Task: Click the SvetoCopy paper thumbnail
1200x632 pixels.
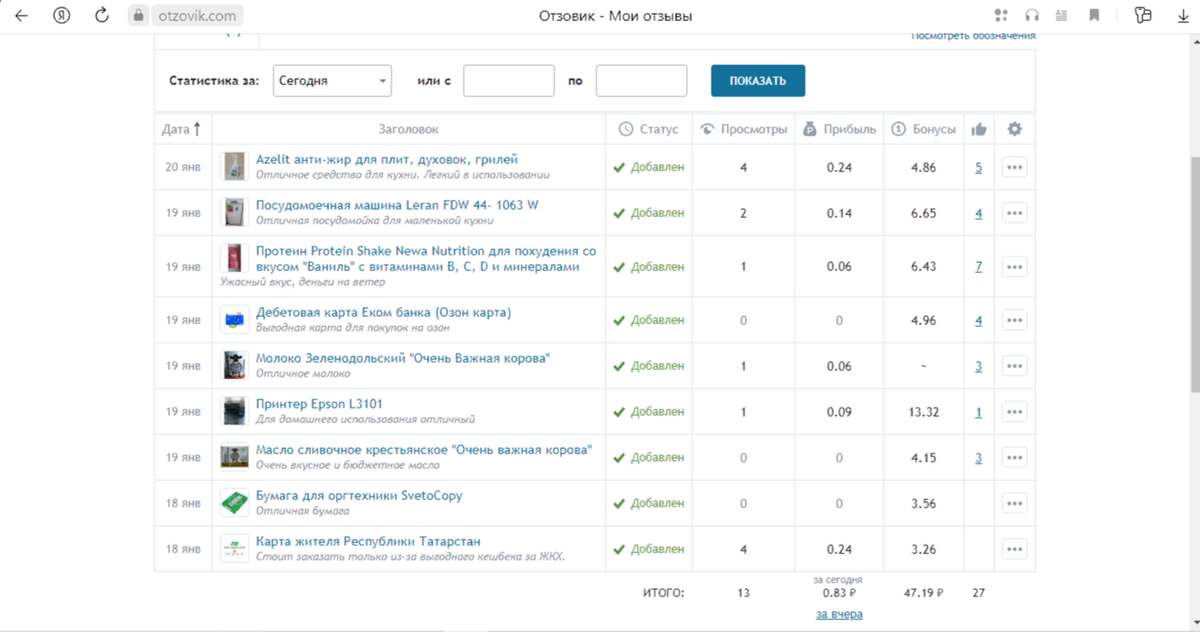Action: click(234, 503)
